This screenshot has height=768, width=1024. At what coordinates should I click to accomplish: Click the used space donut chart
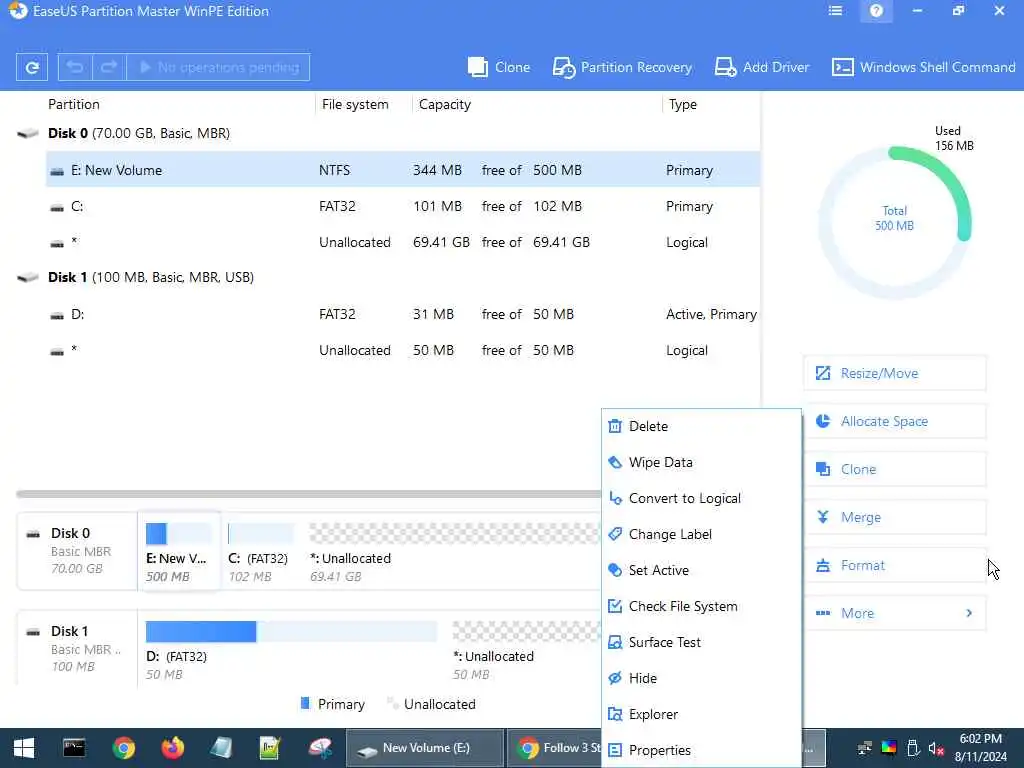(x=895, y=222)
